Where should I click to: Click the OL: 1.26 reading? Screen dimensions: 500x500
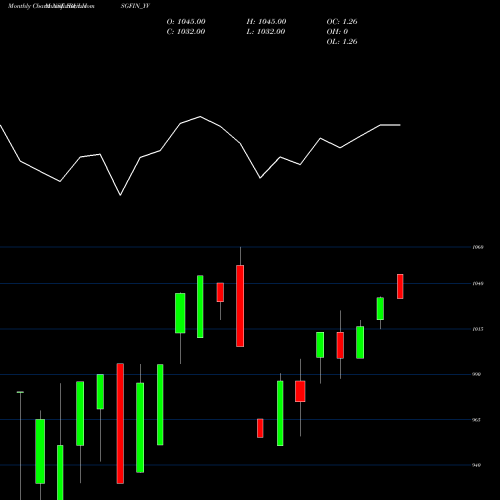tap(342, 42)
